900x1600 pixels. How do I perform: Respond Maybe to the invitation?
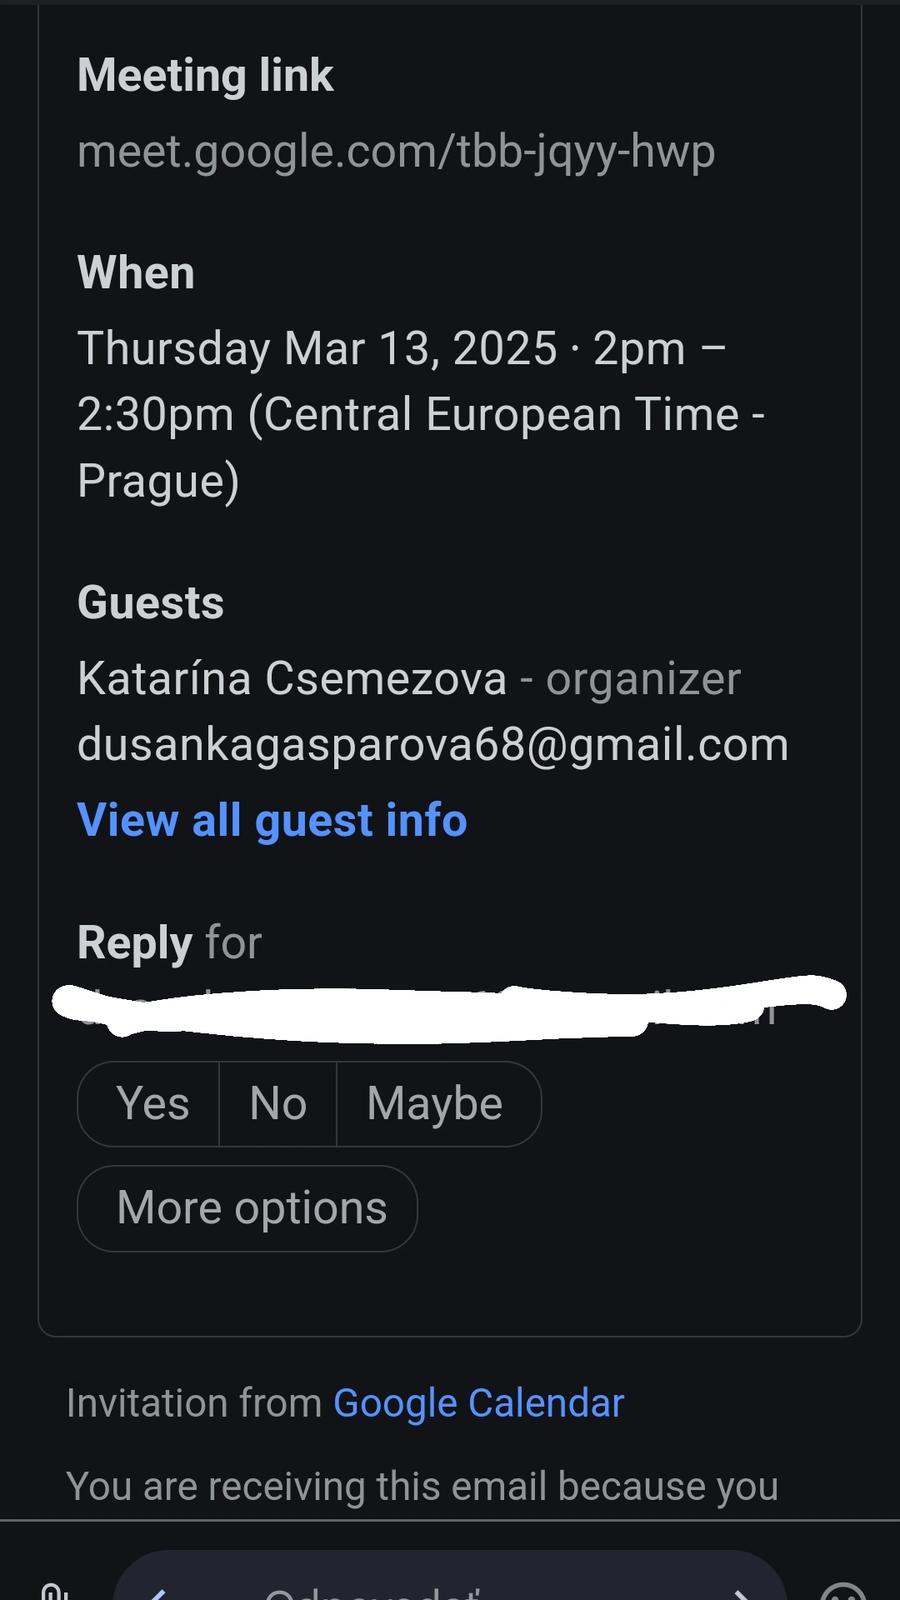point(435,1104)
